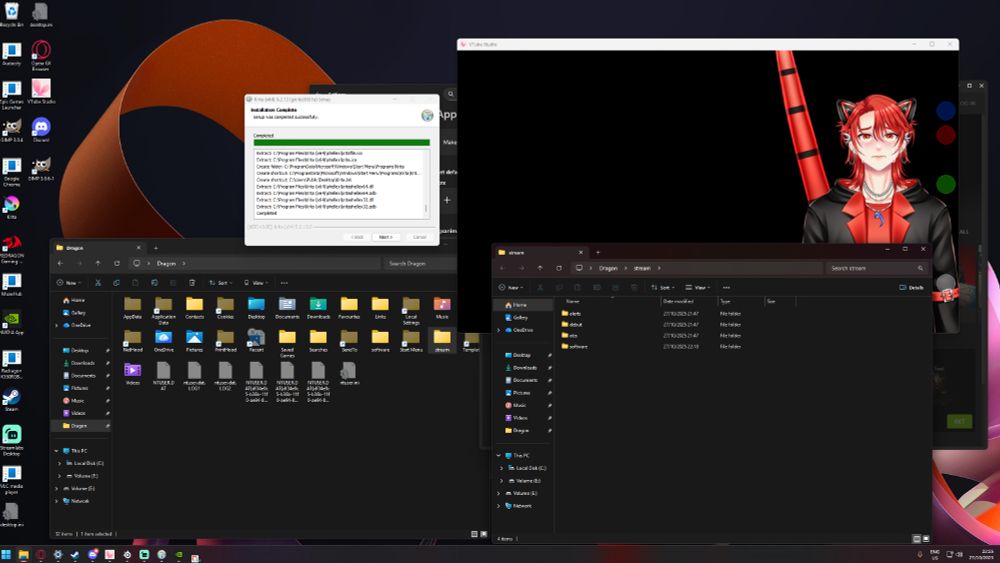Open the Krita desktop shortcut
The image size is (1000, 563).
click(11, 207)
